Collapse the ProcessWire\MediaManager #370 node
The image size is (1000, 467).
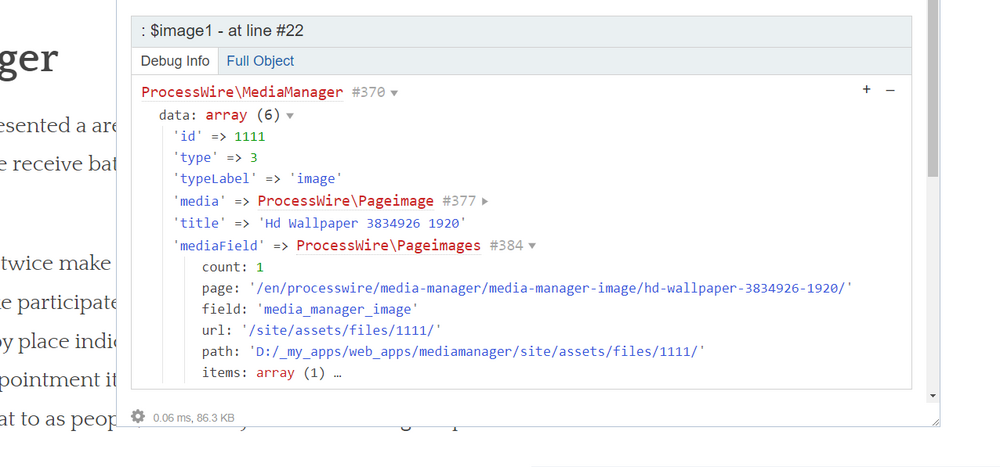[x=394, y=93]
